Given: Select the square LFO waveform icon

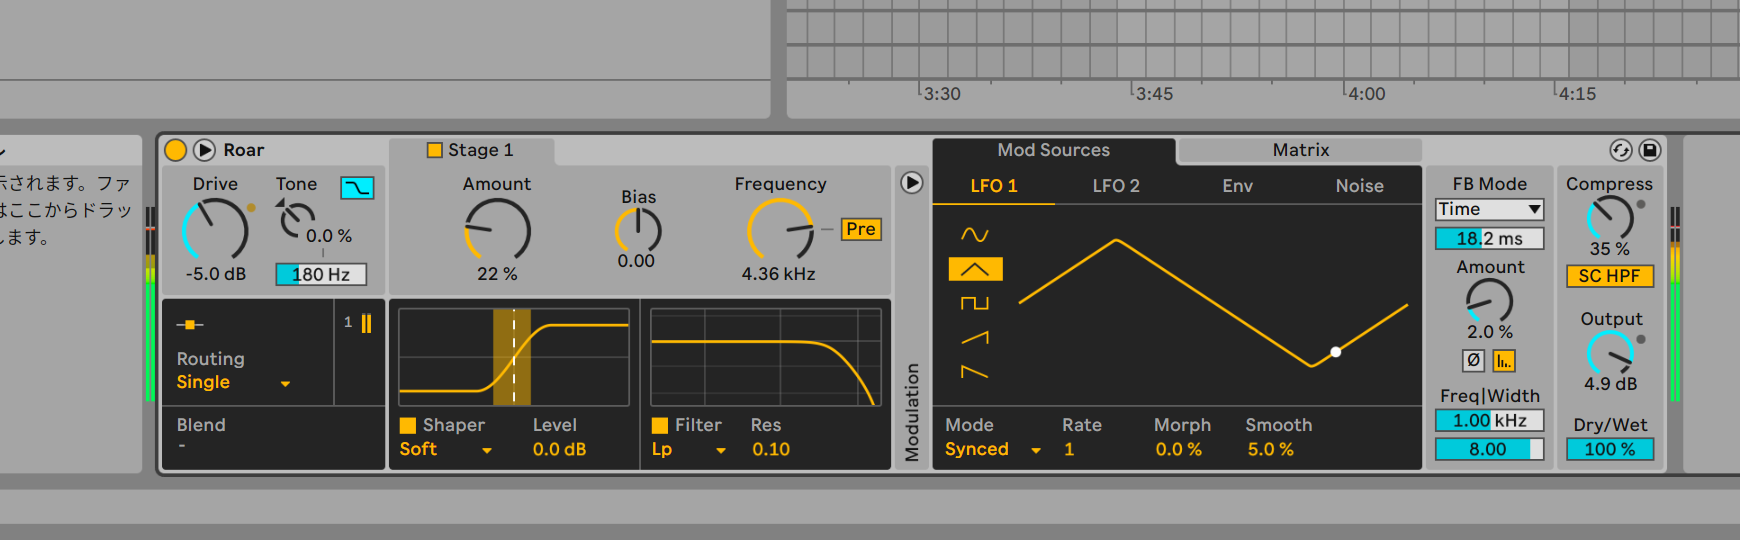Looking at the screenshot, I should pyautogui.click(x=974, y=303).
